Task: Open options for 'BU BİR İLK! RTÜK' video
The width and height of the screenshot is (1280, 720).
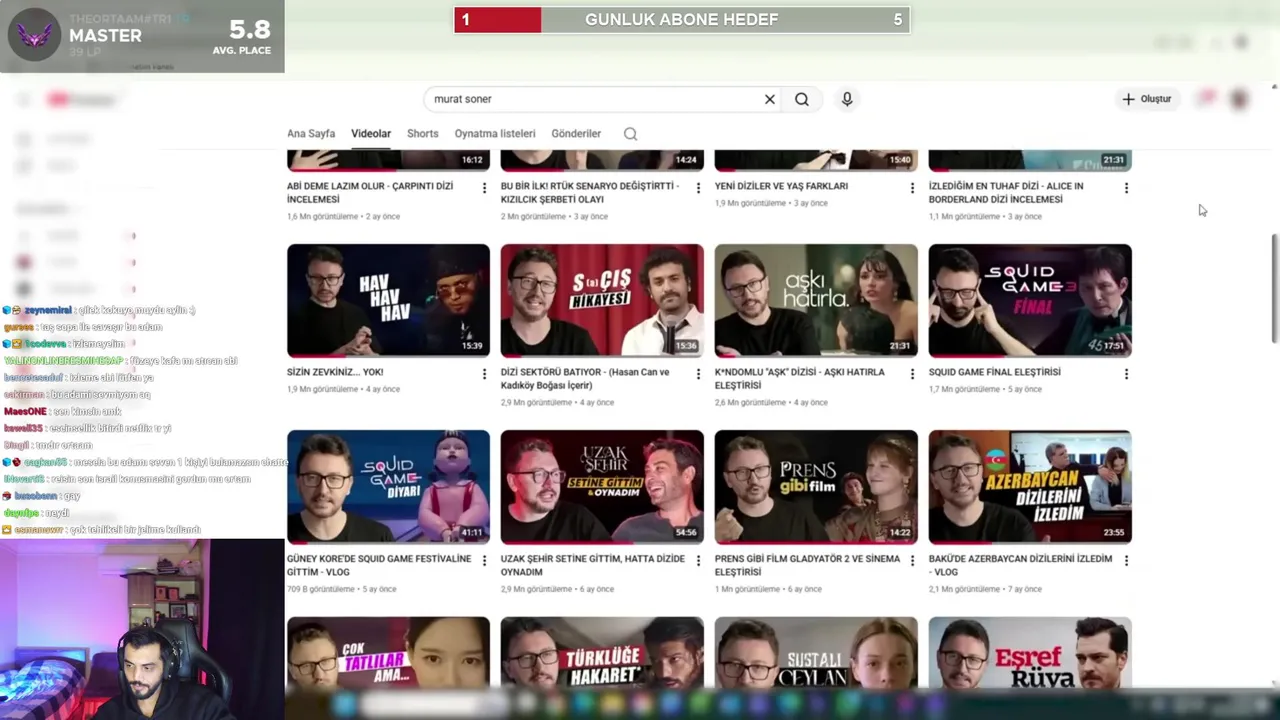Action: [x=698, y=188]
